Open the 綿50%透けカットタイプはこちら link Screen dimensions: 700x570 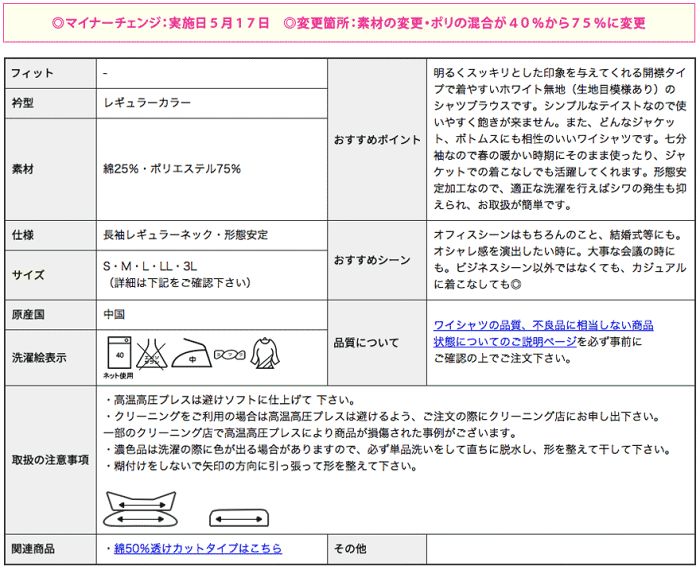coord(197,548)
